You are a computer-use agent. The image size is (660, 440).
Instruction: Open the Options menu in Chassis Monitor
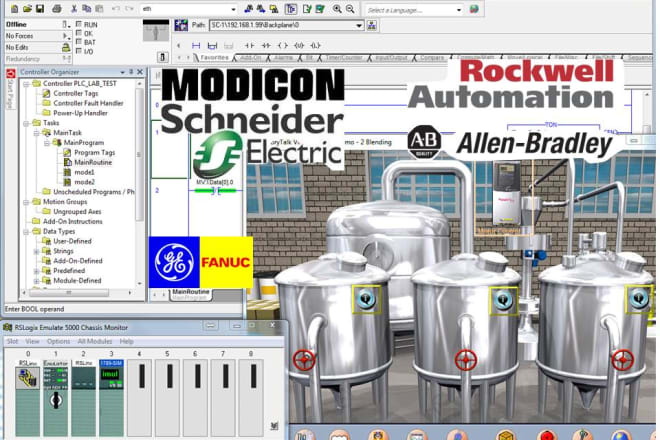[58, 341]
